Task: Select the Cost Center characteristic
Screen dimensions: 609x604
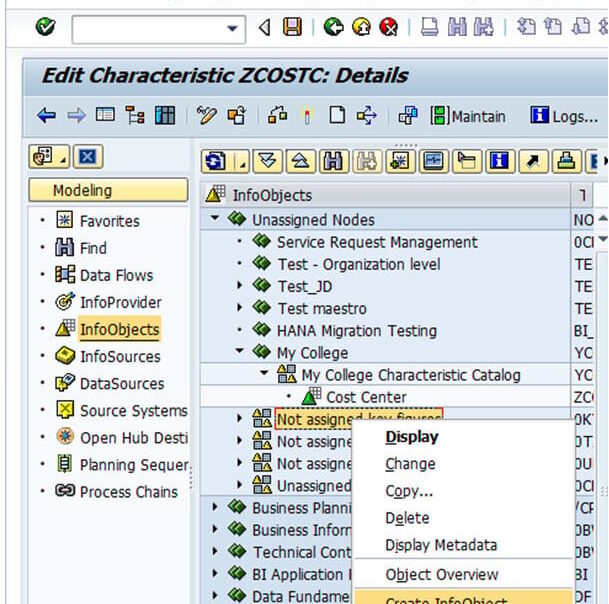Action: click(x=366, y=397)
